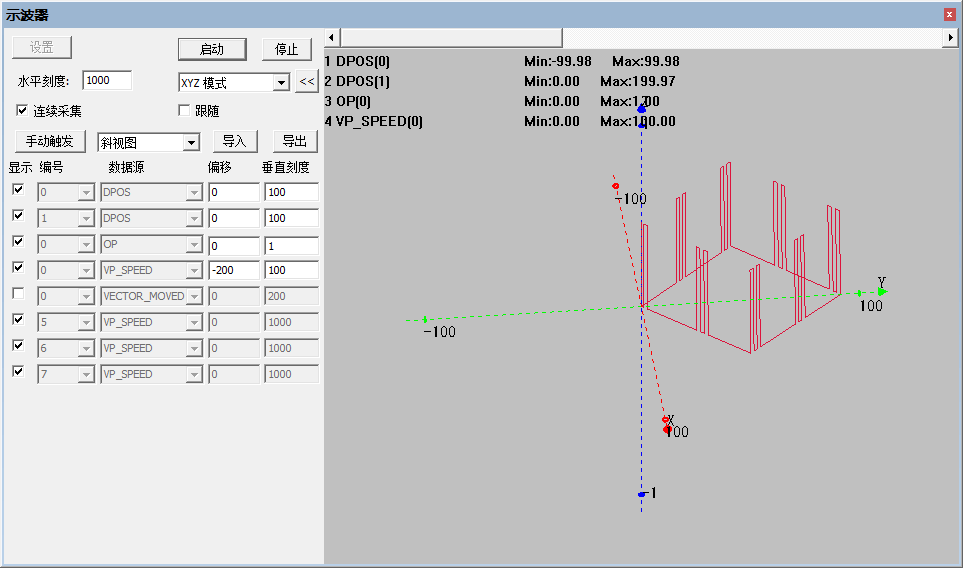Image resolution: width=963 pixels, height=568 pixels.
Task: Click the << collapse panel button
Action: click(306, 82)
